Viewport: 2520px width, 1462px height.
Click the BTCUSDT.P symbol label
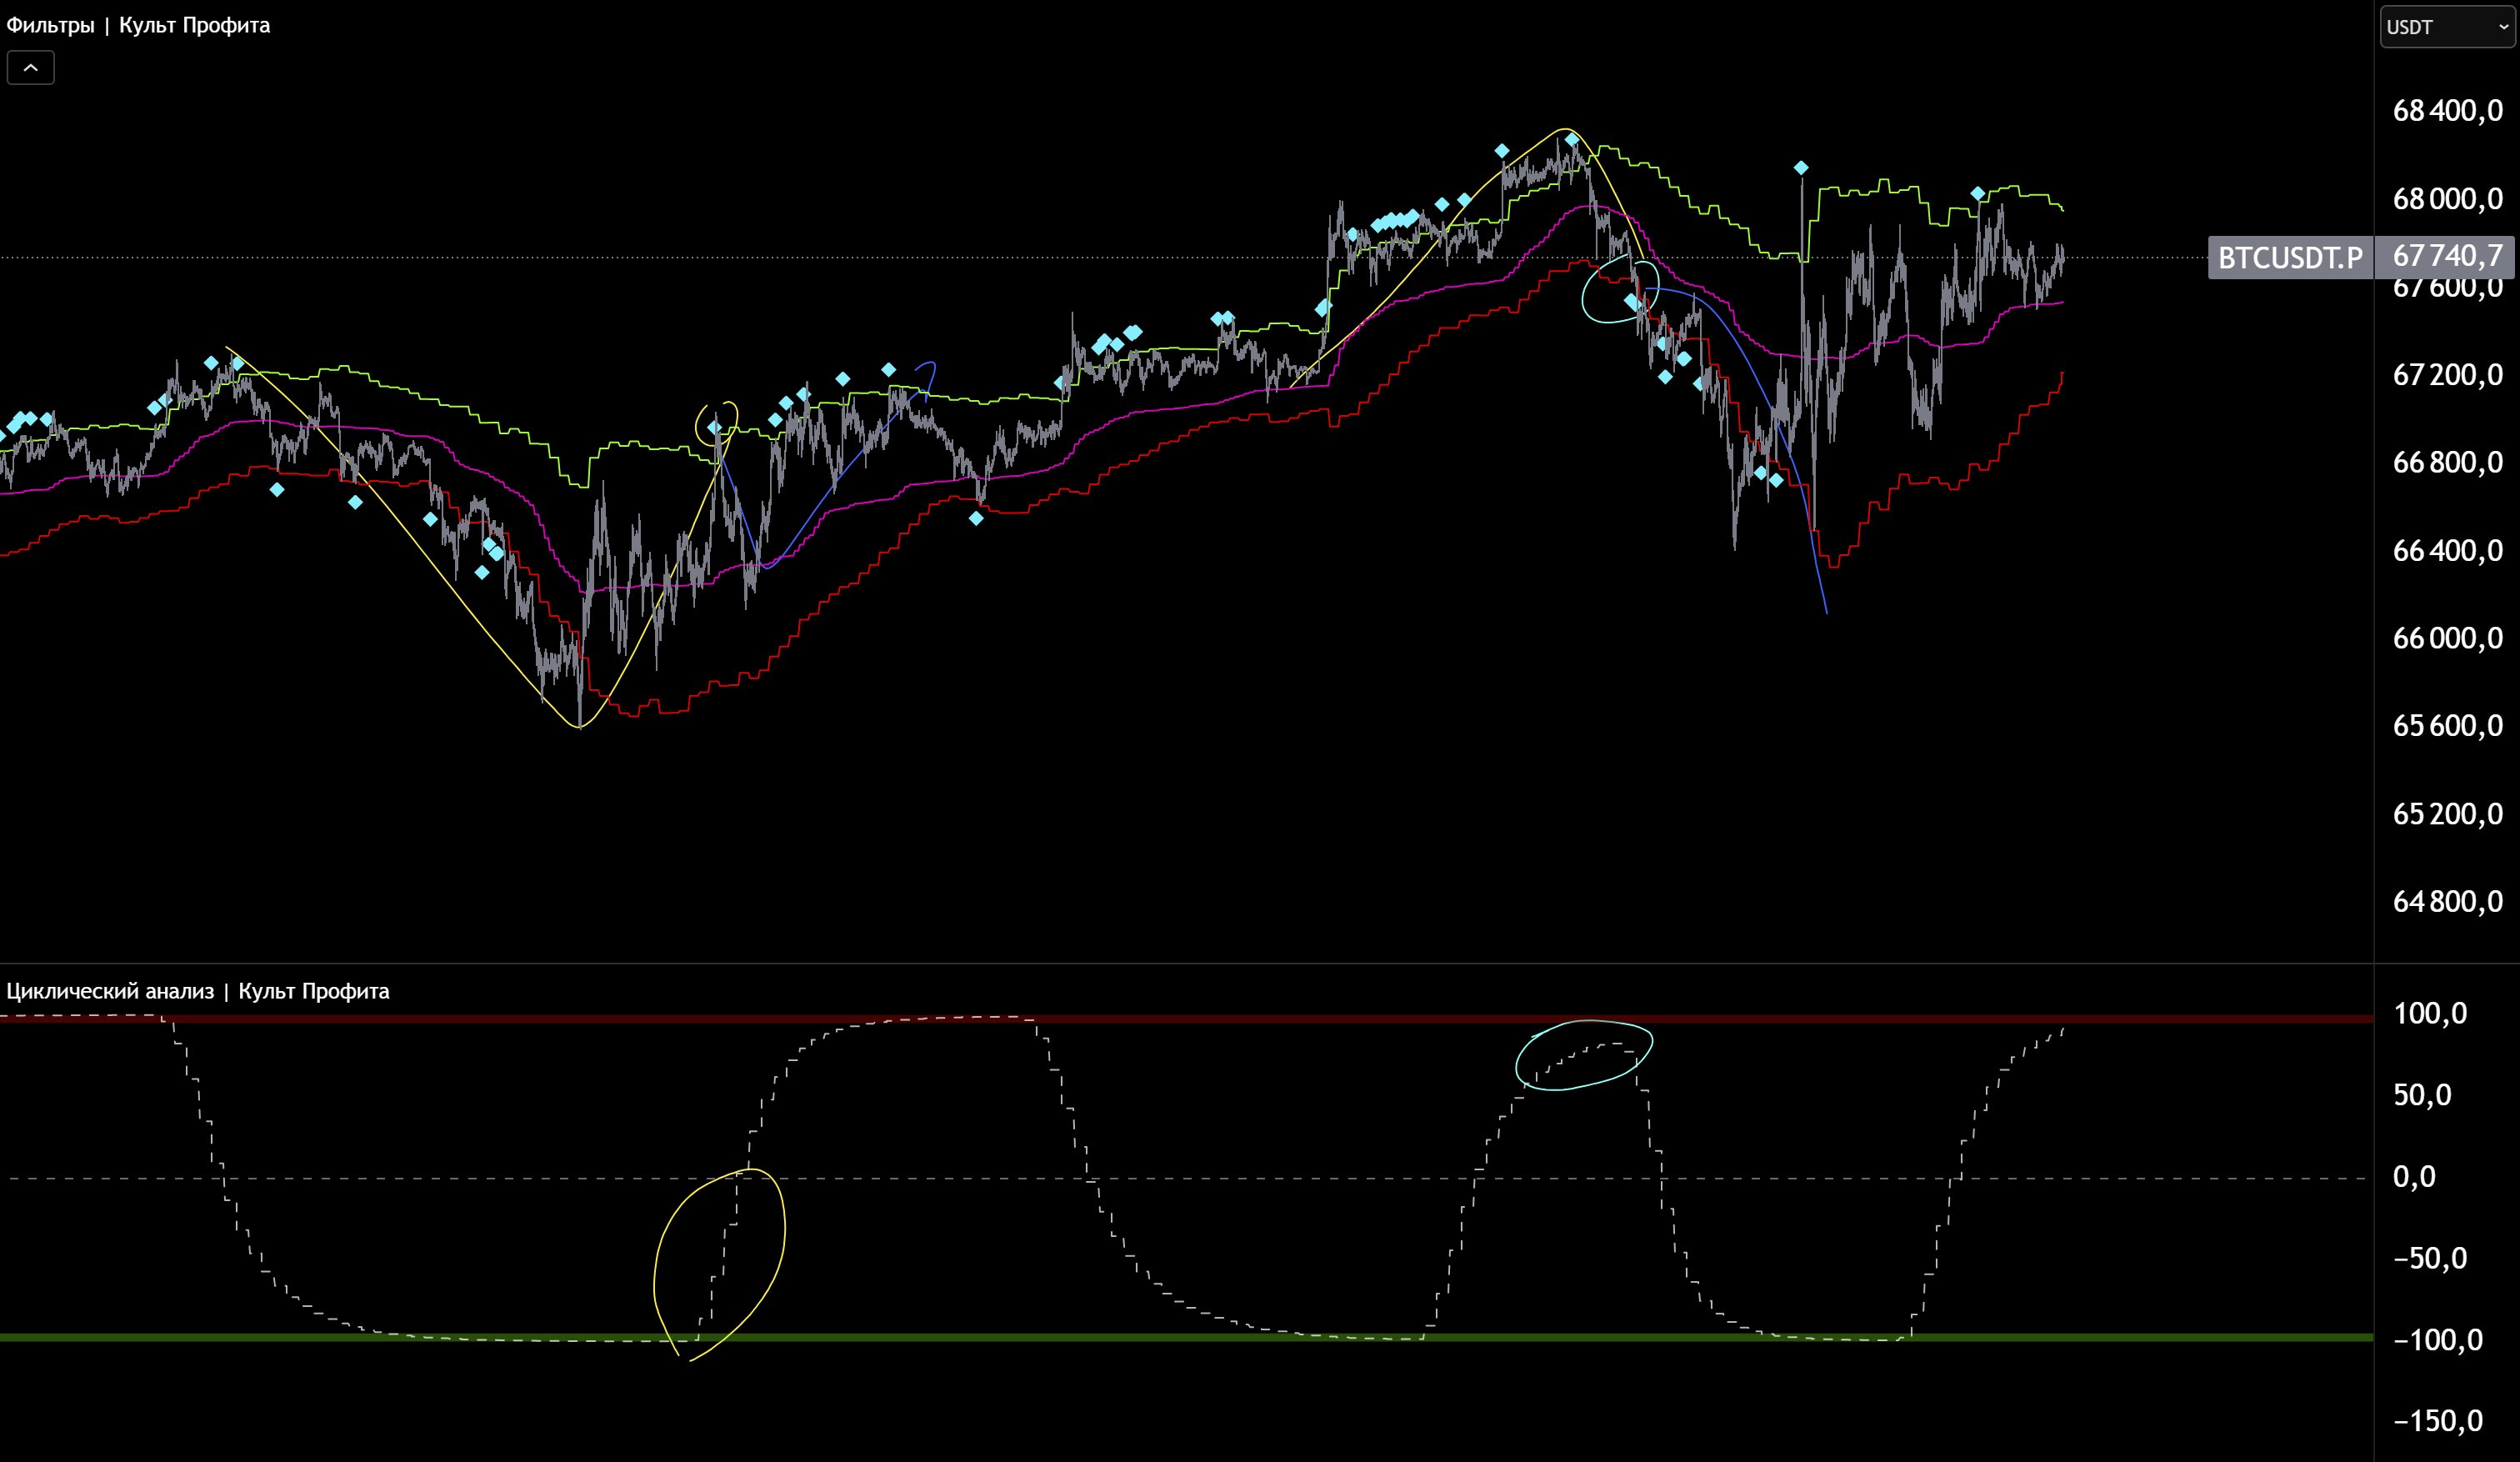2289,258
